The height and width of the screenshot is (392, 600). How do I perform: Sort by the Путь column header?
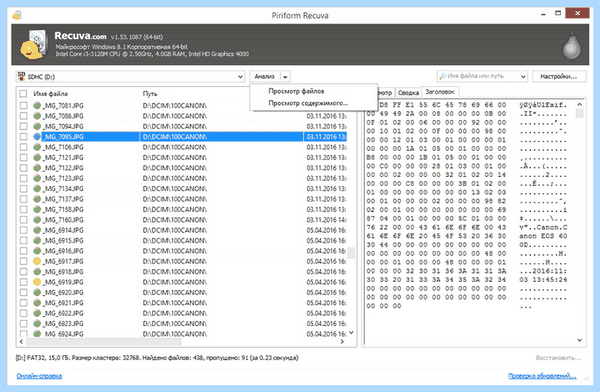pyautogui.click(x=150, y=93)
